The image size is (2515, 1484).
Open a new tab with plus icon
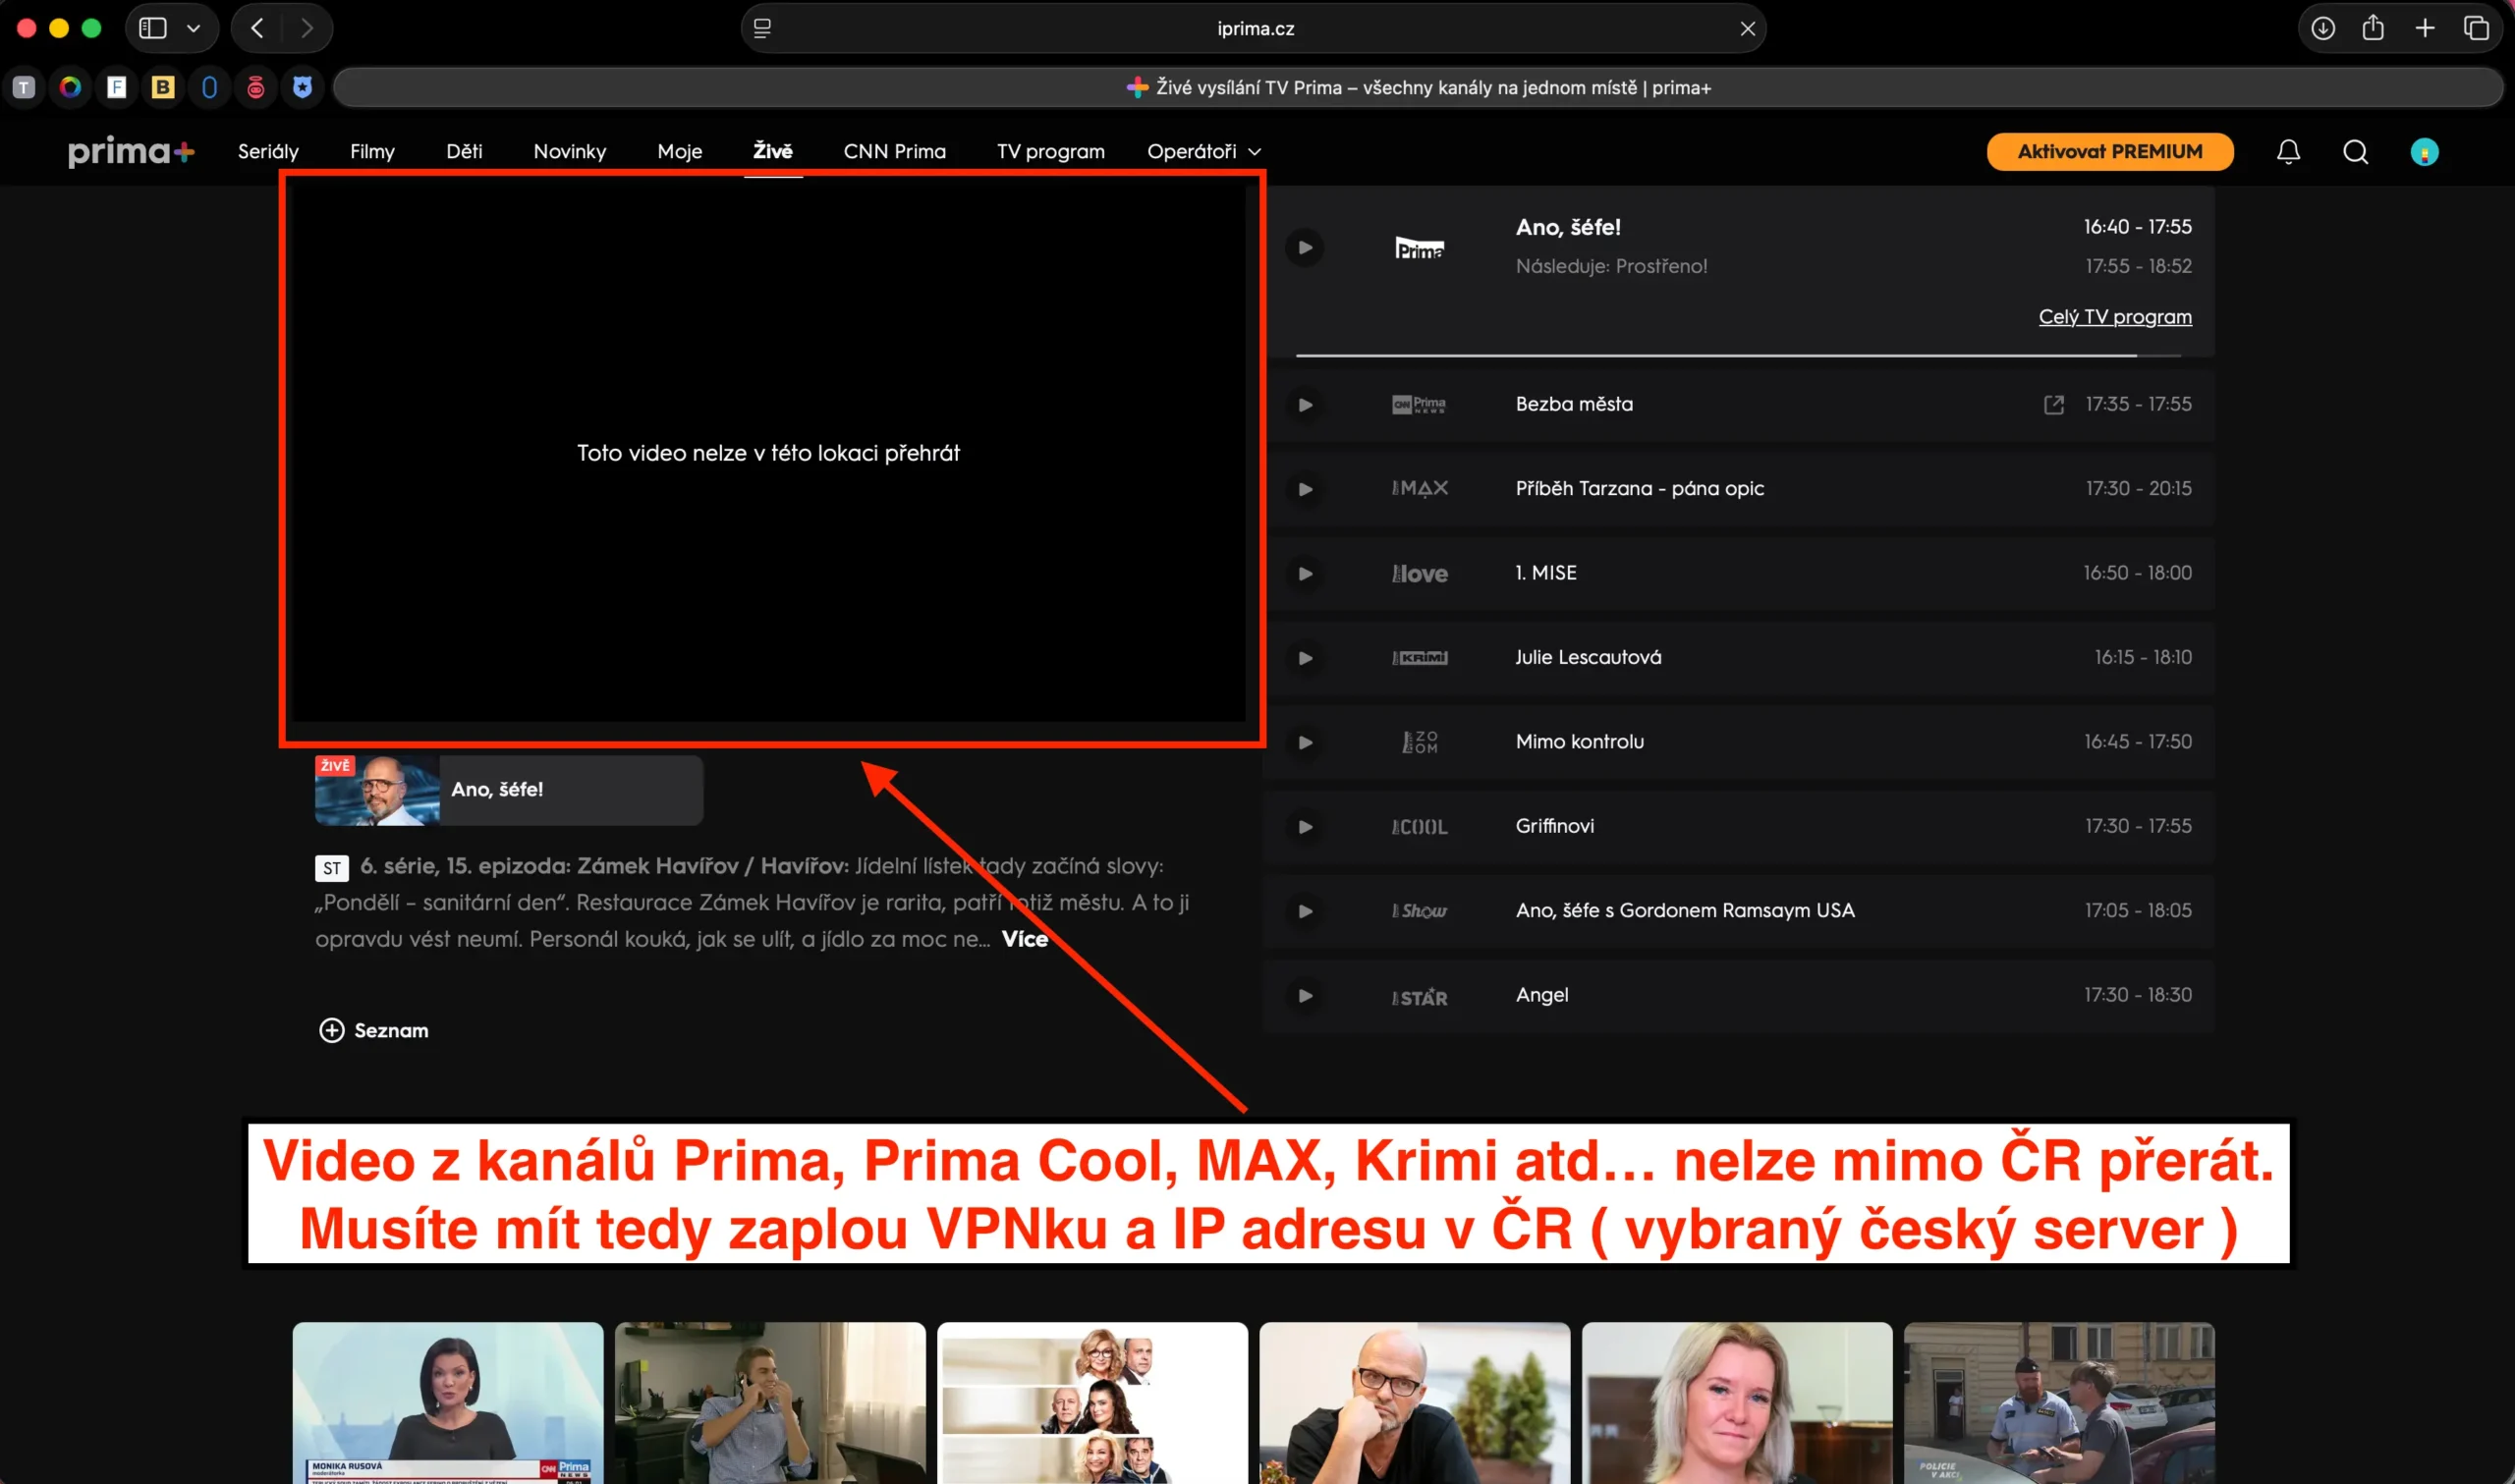(x=2425, y=28)
